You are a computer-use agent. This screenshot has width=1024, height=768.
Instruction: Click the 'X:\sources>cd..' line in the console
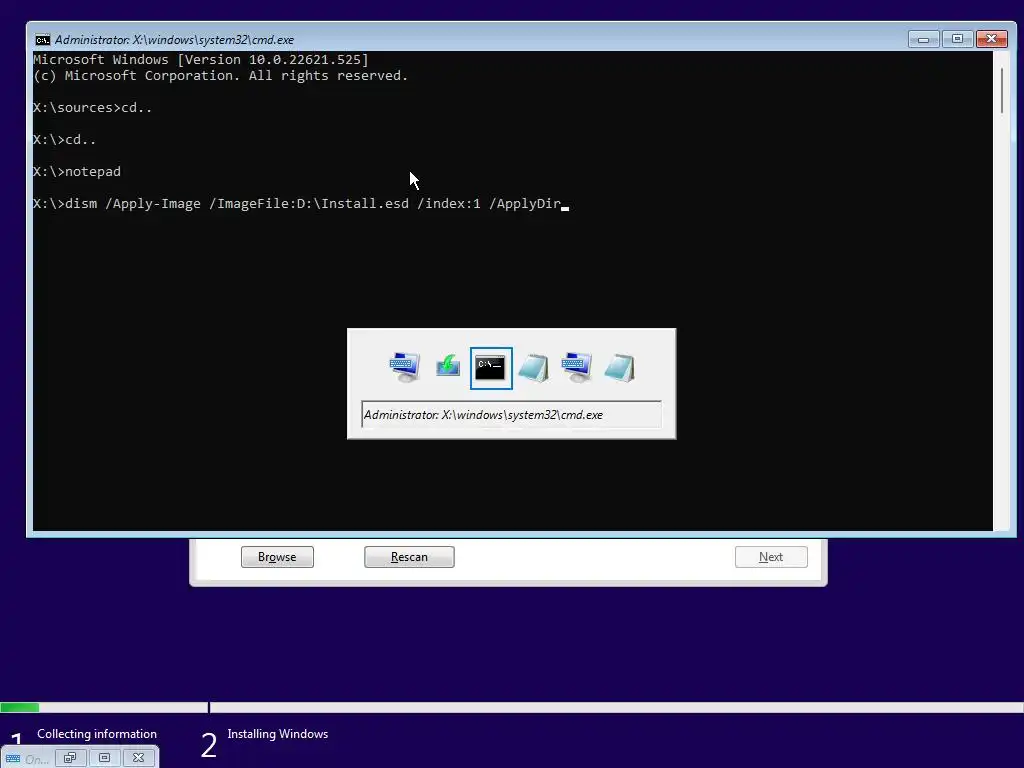(x=93, y=108)
